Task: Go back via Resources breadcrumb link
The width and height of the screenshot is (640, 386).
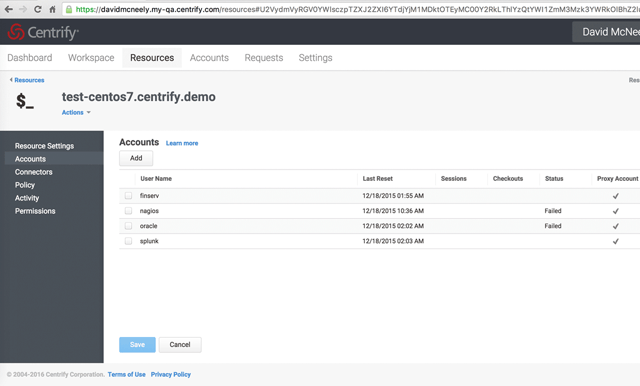Action: pyautogui.click(x=29, y=80)
